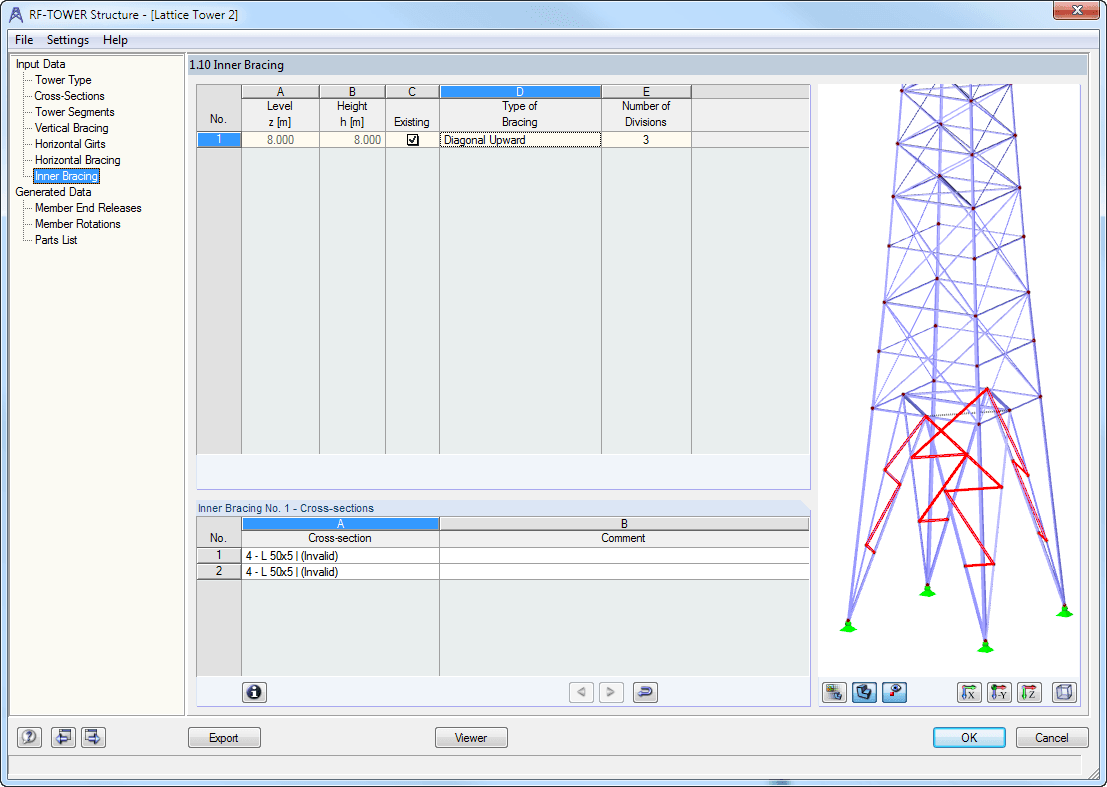
Task: Open the Help menu
Action: 115,40
